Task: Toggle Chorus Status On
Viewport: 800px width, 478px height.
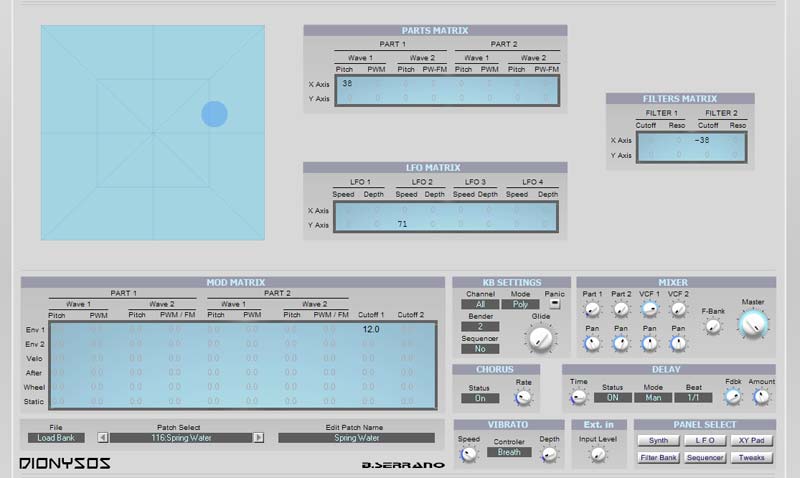Action: point(480,398)
